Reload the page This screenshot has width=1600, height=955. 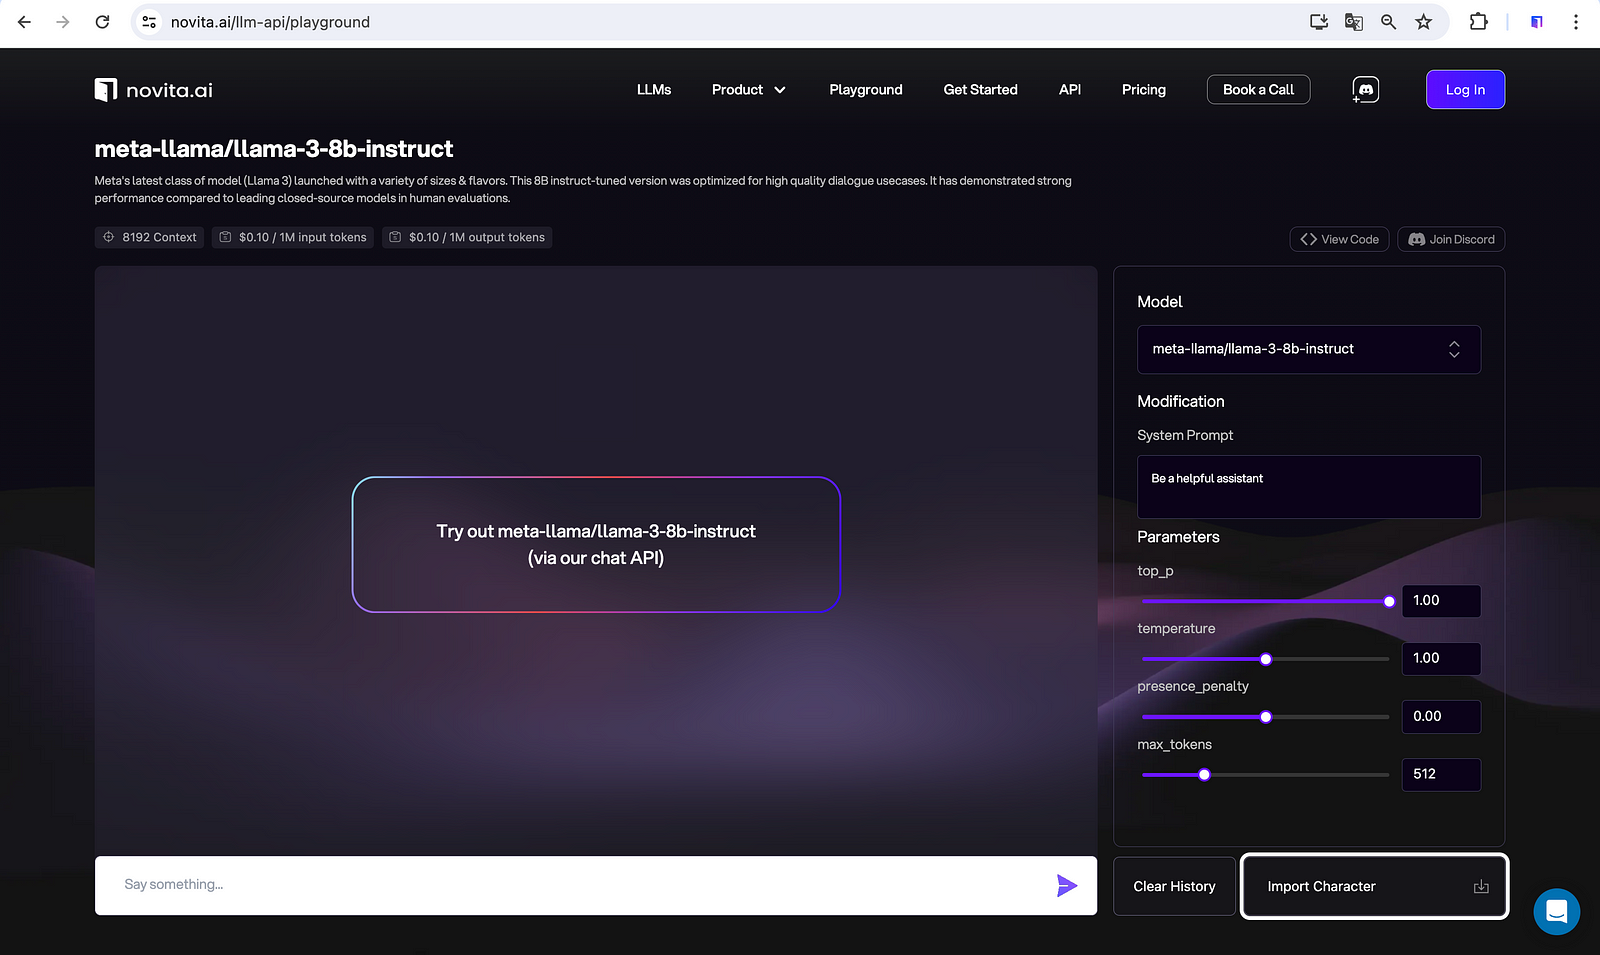coord(102,22)
